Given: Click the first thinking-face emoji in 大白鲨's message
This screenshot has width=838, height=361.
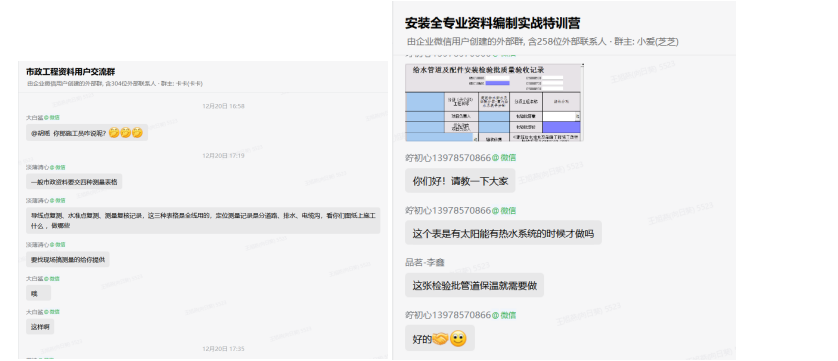Looking at the screenshot, I should (114, 132).
